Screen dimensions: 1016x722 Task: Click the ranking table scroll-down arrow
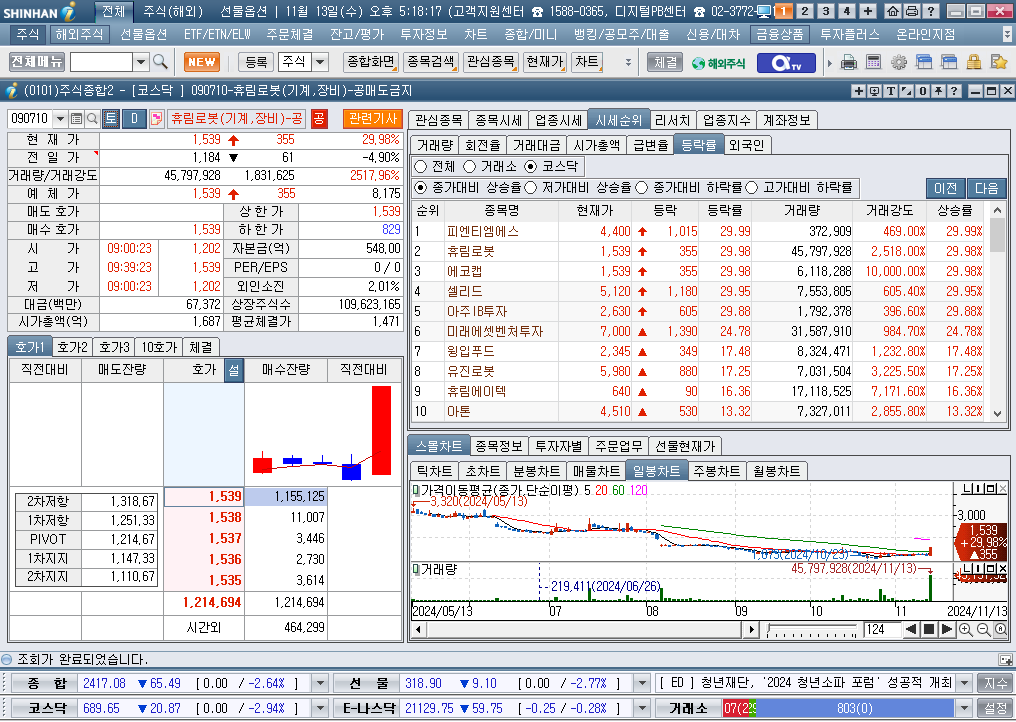(997, 413)
